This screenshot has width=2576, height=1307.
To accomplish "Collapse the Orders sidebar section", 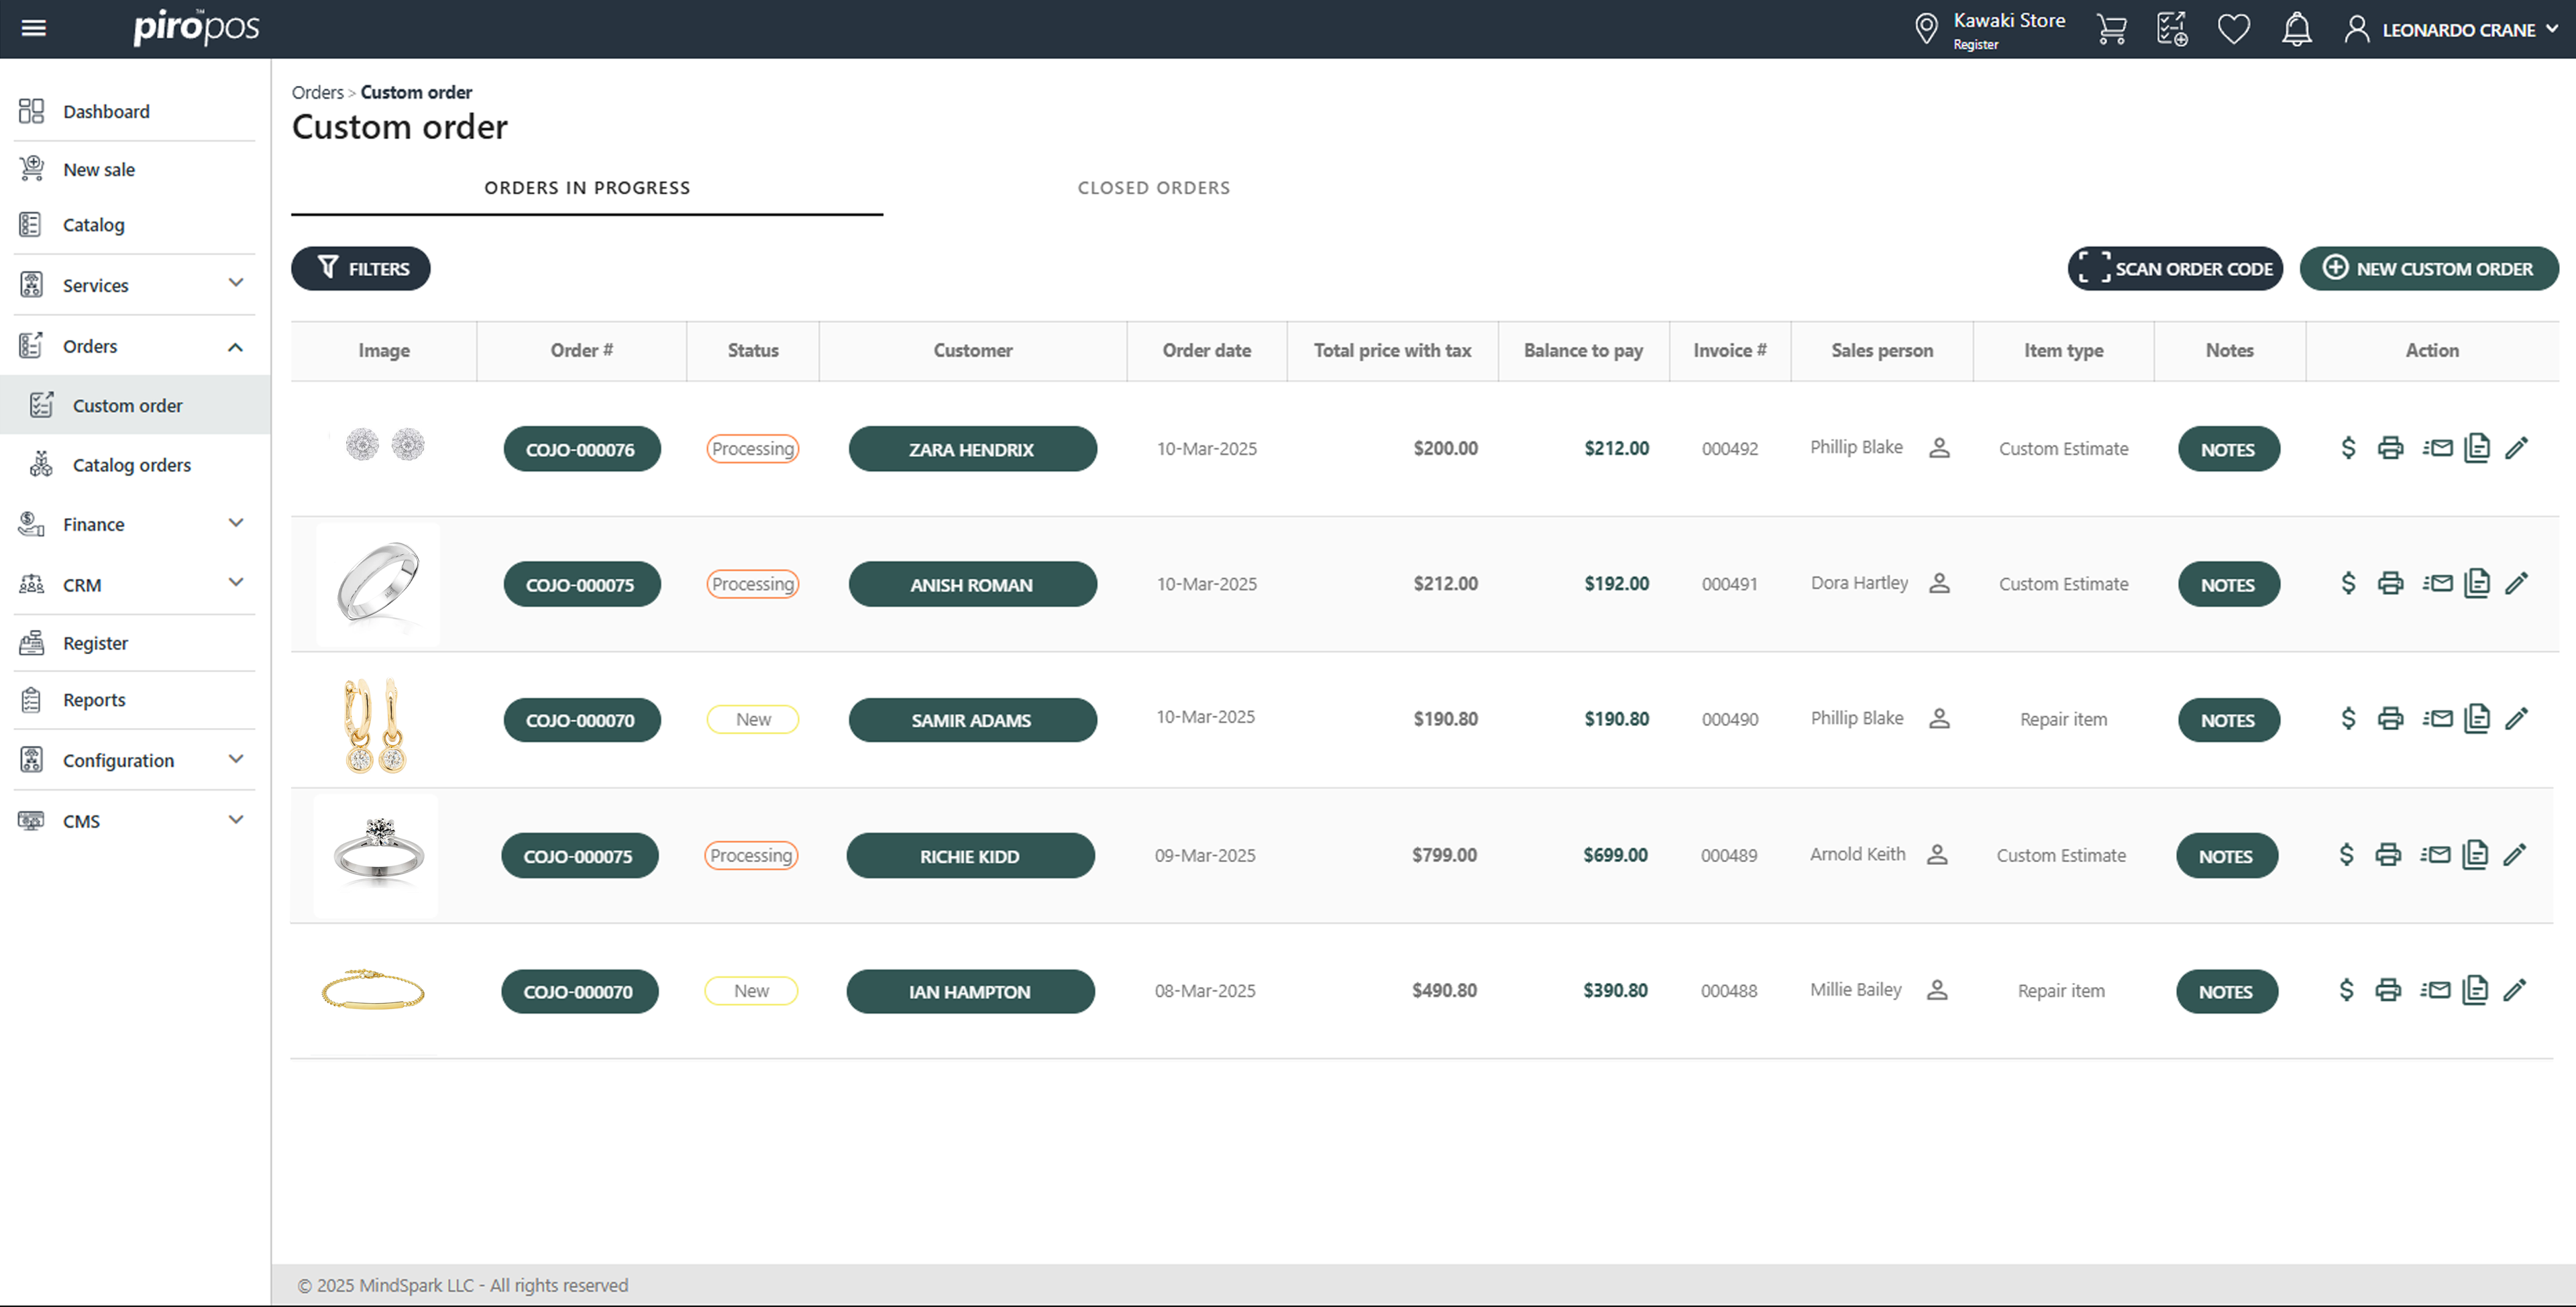I will (x=236, y=346).
